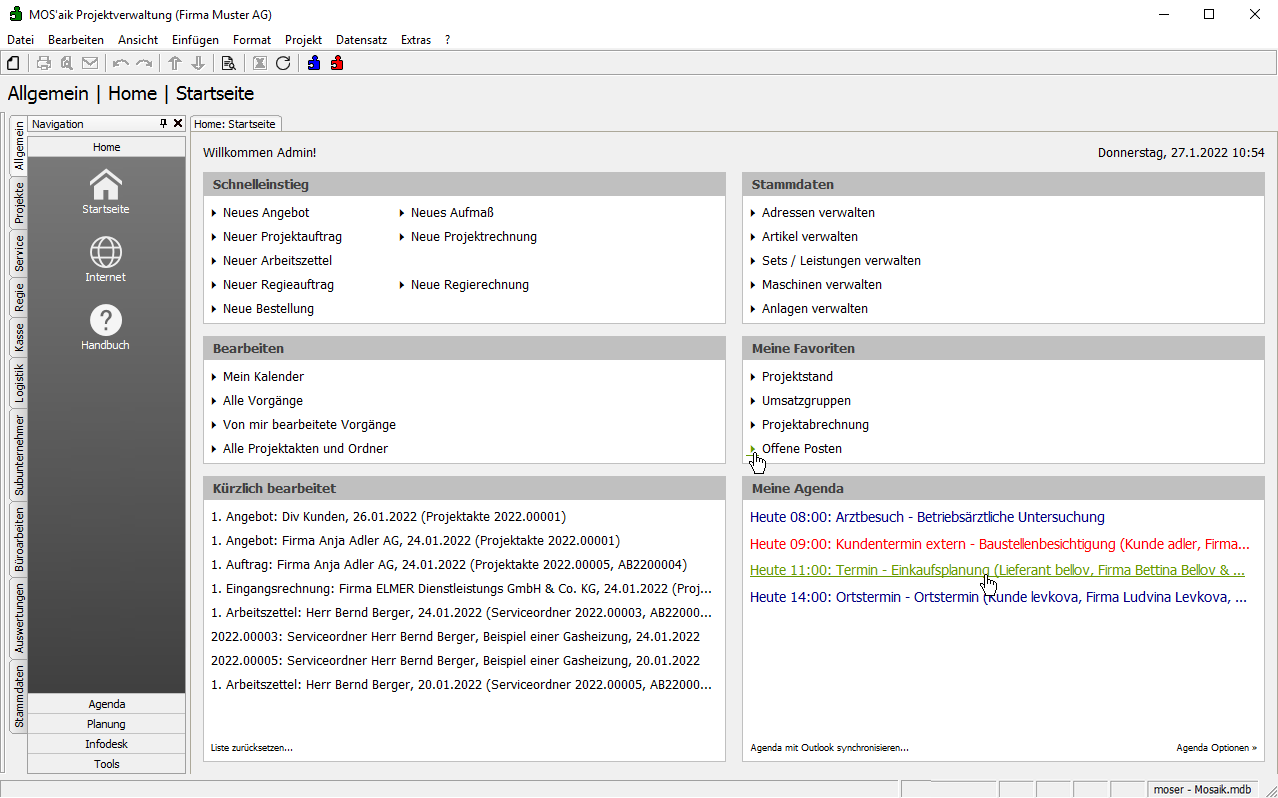This screenshot has width=1278, height=798.
Task: Open Startseite via the house icon
Action: (106, 191)
